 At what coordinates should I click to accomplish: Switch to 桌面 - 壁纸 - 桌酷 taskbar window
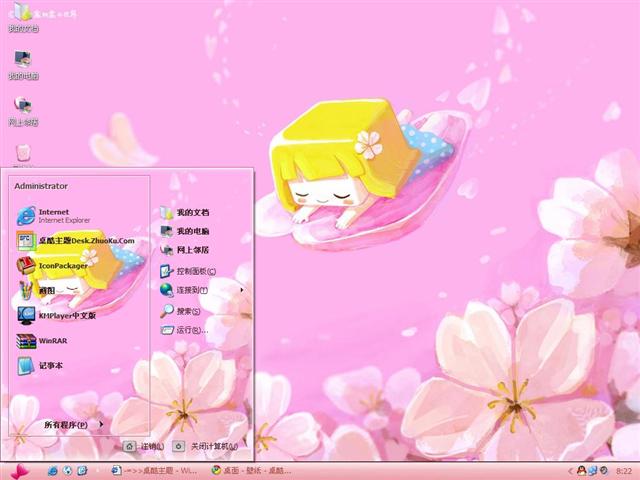click(x=251, y=471)
